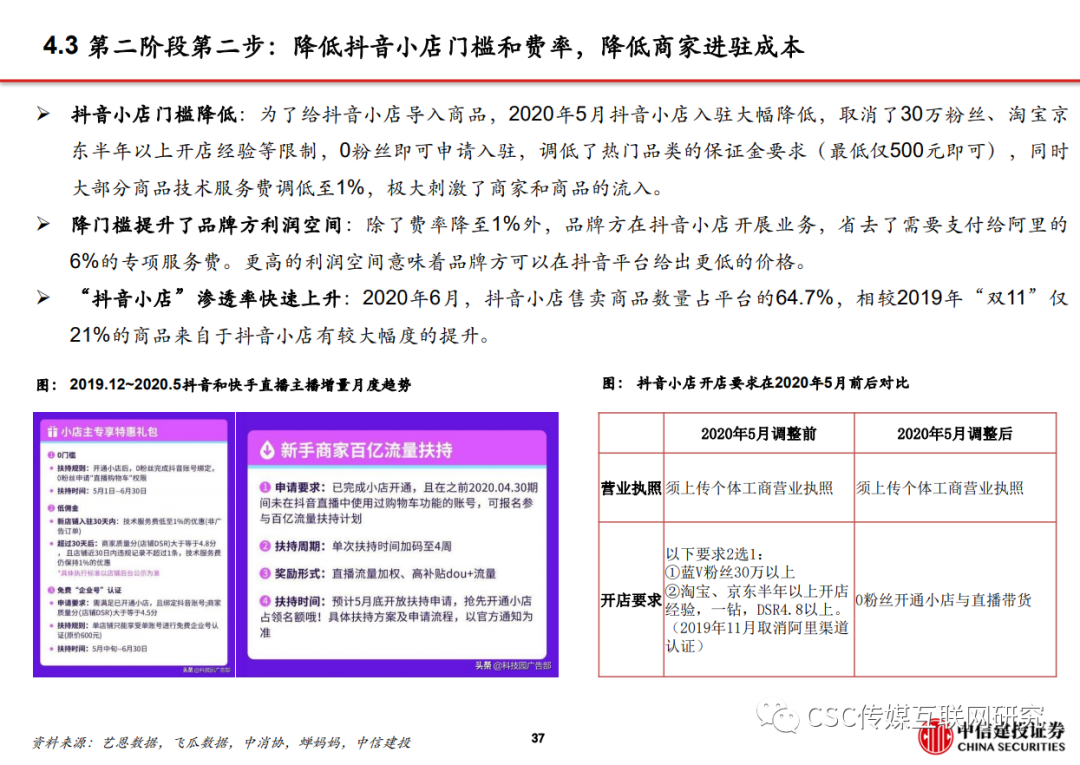Click the page number 37
The height and width of the screenshot is (765, 1080).
(538, 738)
